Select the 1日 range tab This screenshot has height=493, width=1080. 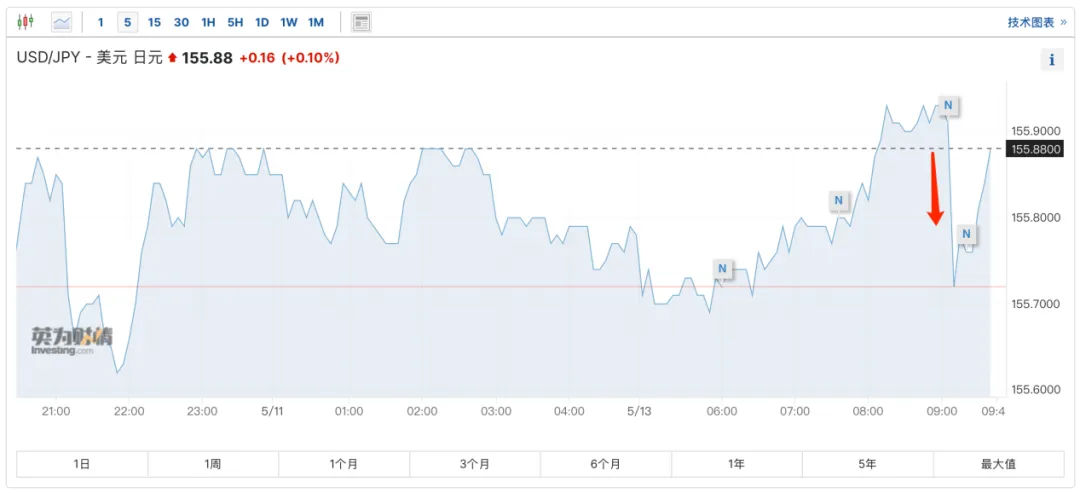[82, 464]
